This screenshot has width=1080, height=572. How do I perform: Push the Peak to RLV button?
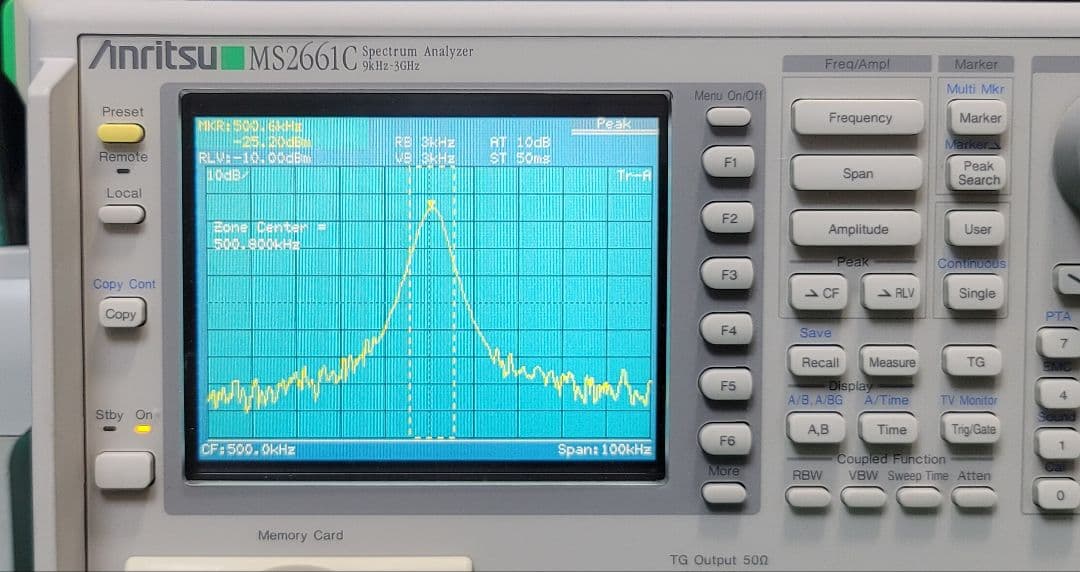[x=891, y=293]
